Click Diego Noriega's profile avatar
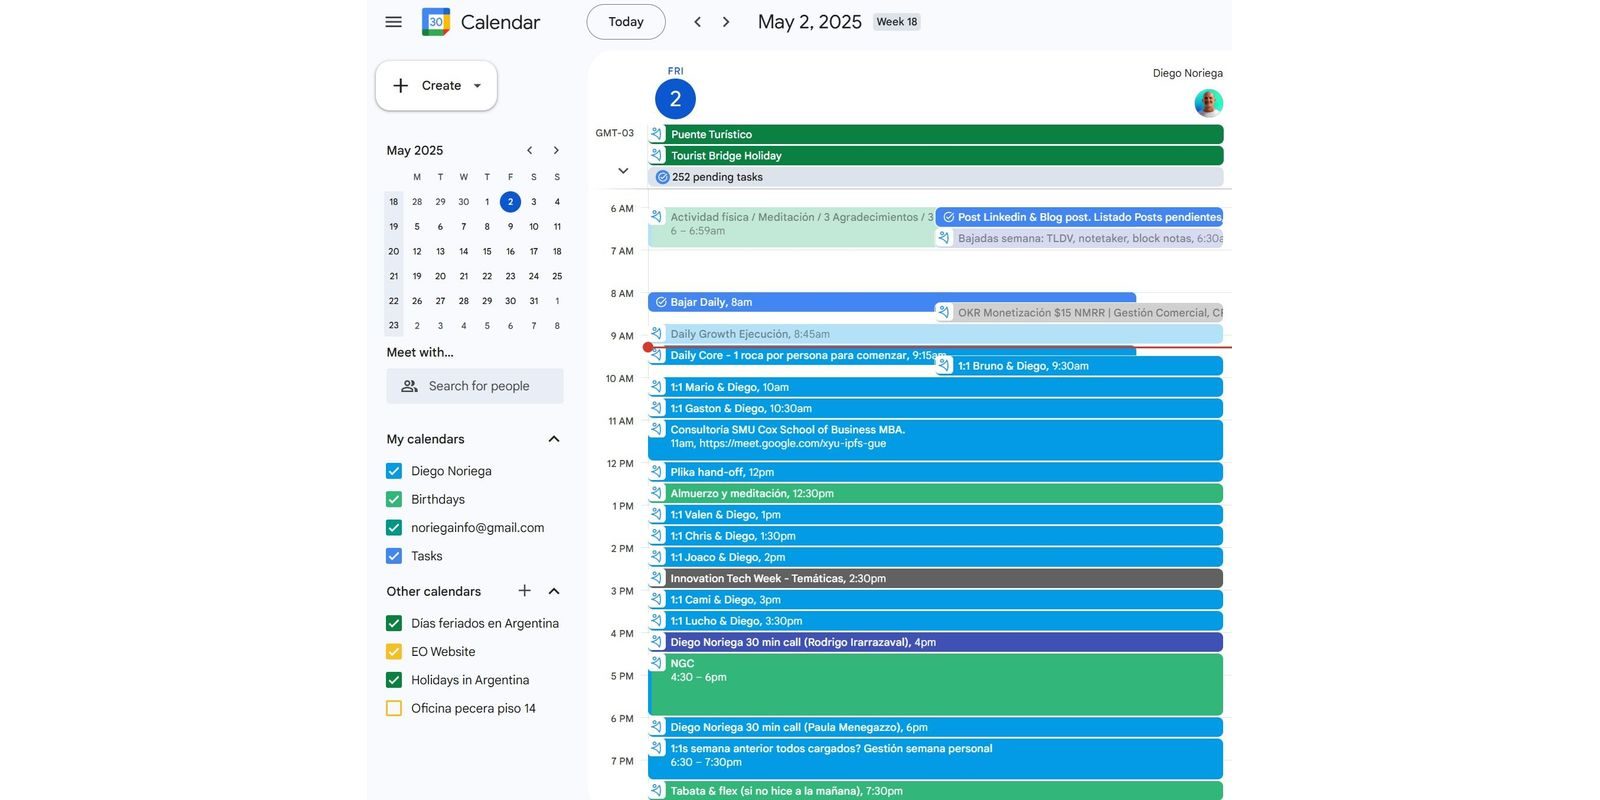The image size is (1600, 800). click(1208, 103)
